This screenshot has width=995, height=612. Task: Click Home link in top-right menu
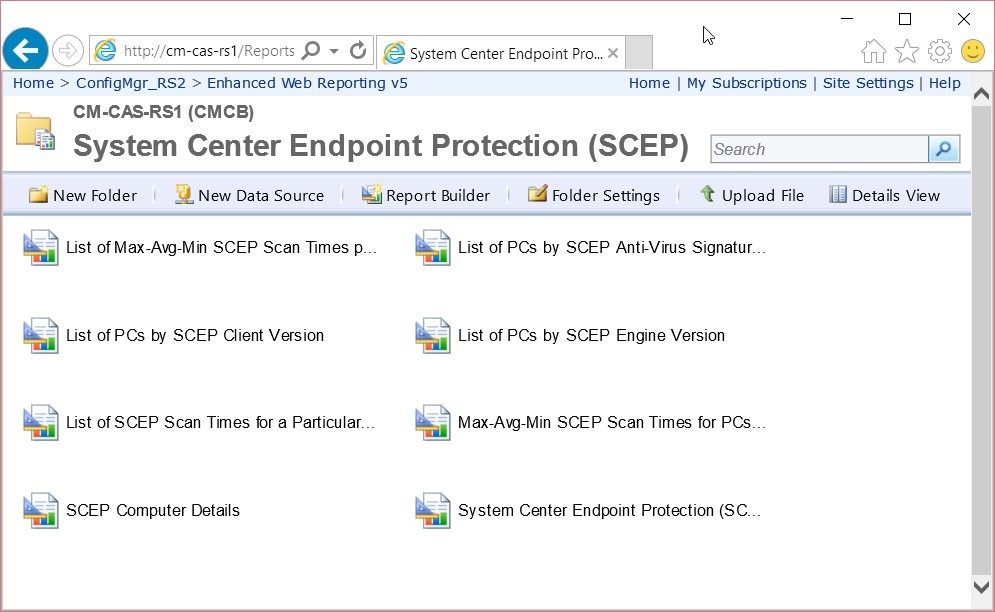[x=649, y=83]
